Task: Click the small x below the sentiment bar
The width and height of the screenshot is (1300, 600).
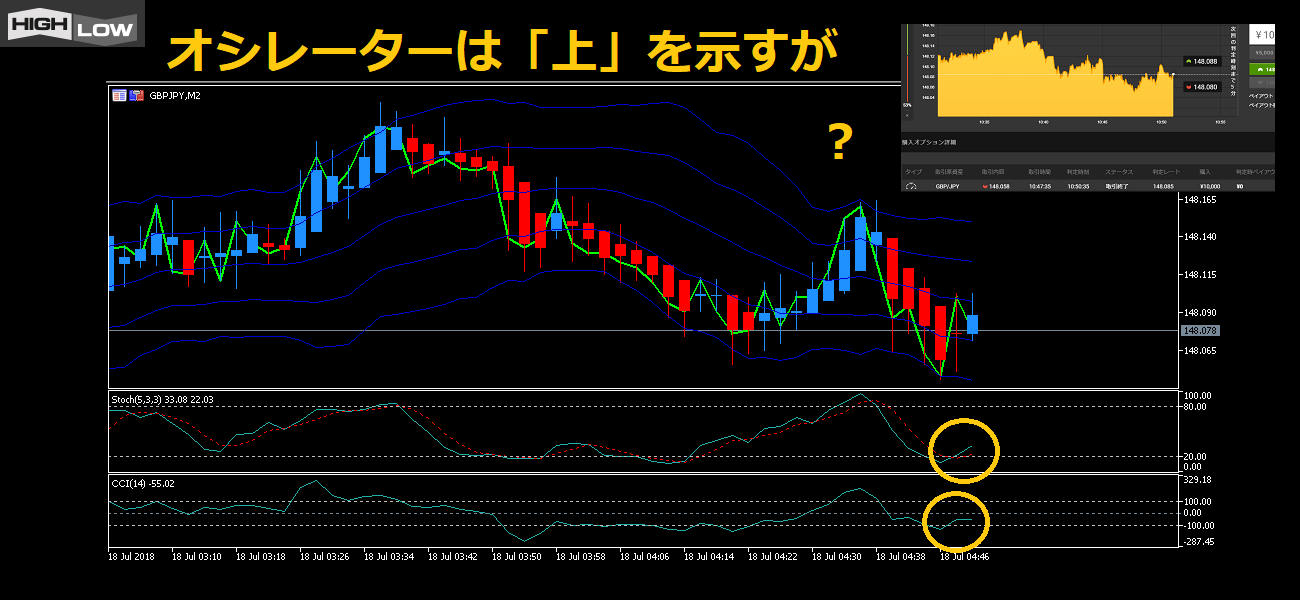Action: 908,117
